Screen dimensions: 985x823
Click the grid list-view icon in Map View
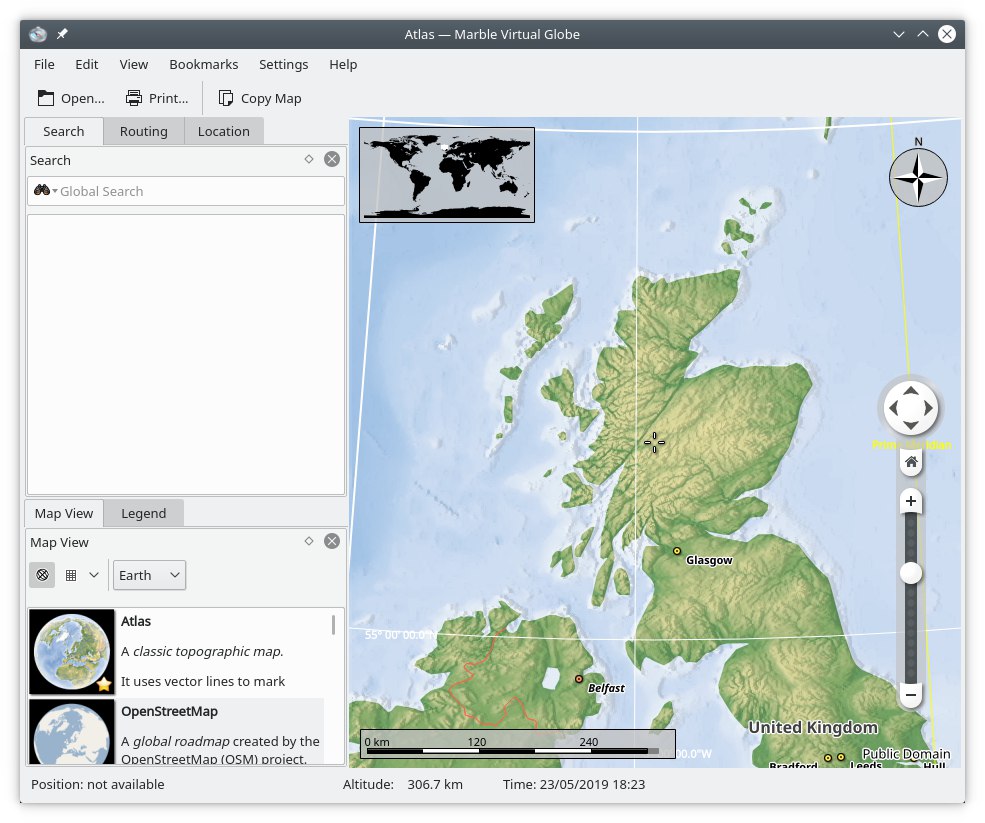click(71, 575)
